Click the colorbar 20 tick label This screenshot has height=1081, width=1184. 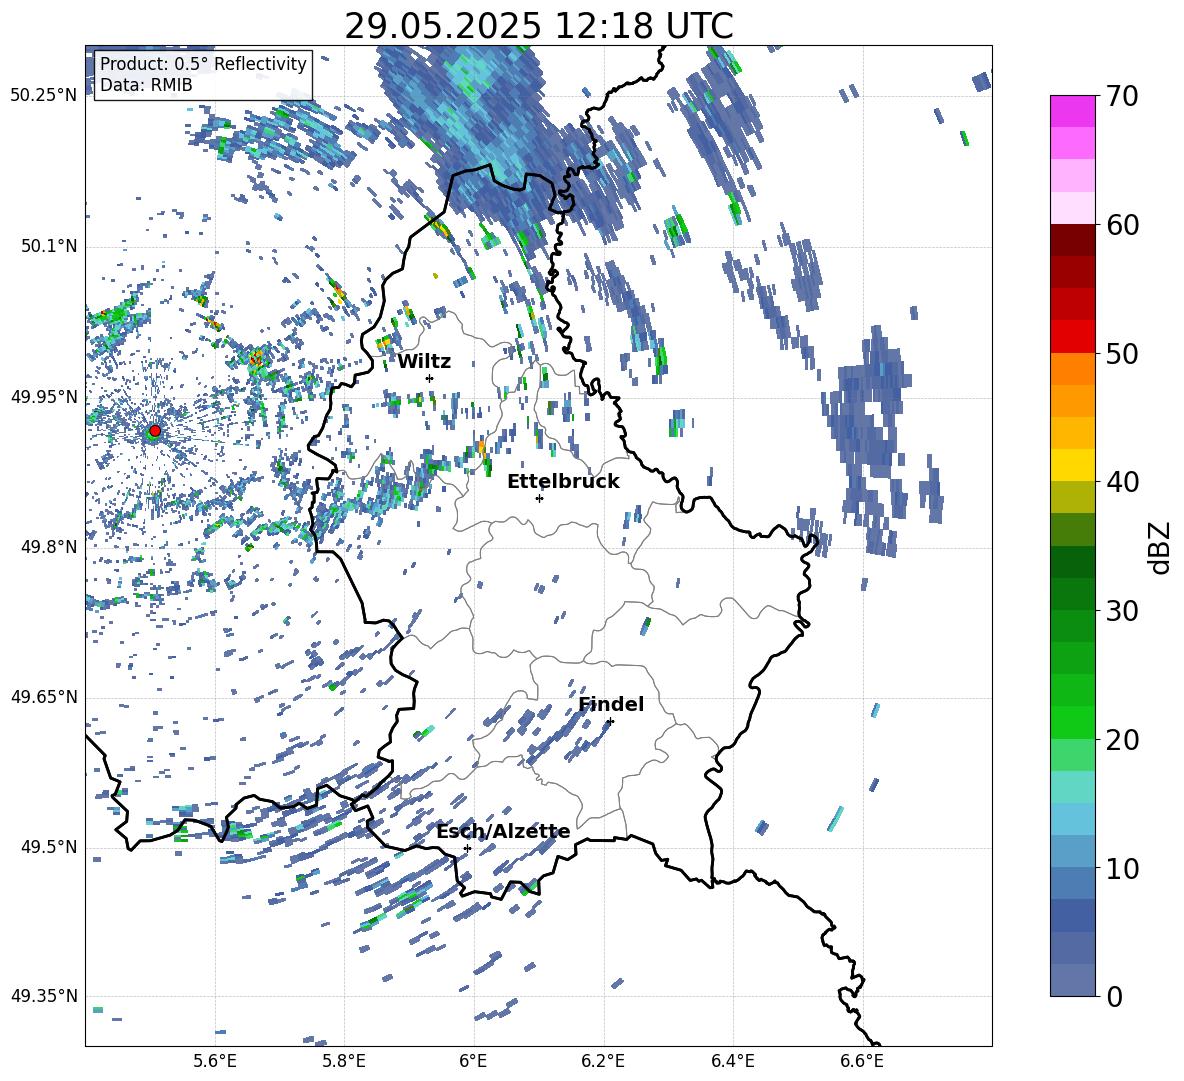click(1122, 740)
